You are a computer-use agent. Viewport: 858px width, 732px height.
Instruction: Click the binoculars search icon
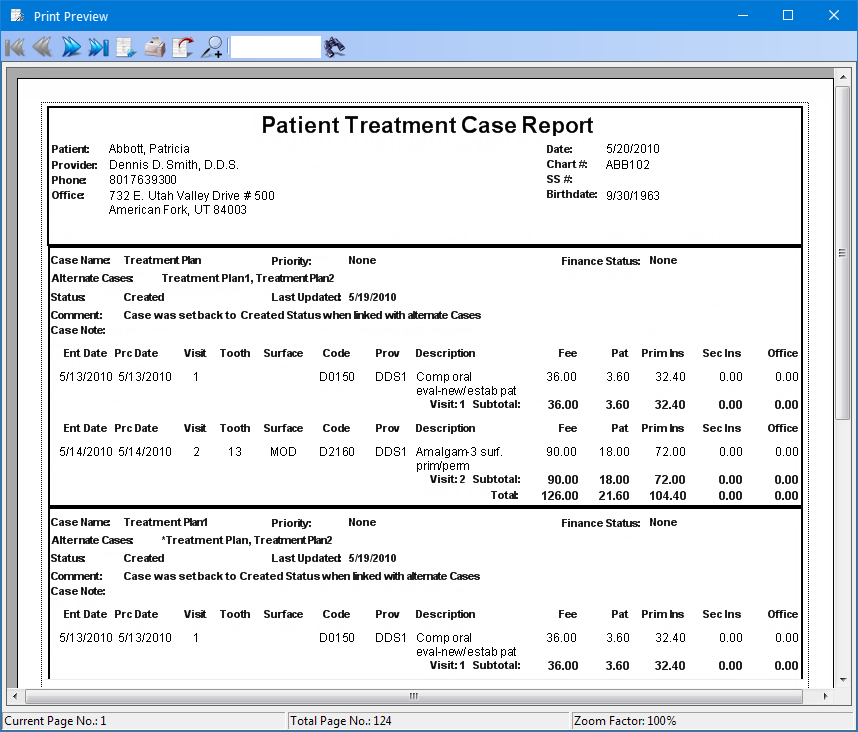point(335,47)
